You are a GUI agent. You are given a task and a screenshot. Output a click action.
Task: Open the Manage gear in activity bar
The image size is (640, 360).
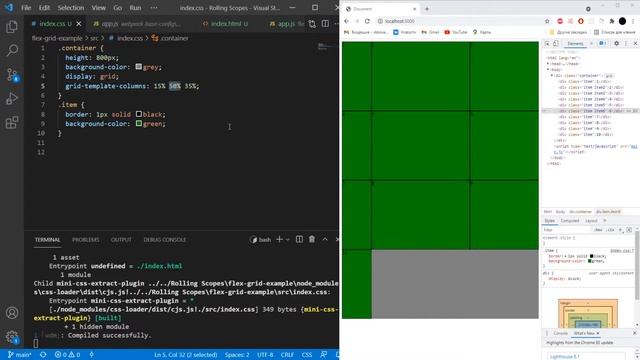[12, 337]
